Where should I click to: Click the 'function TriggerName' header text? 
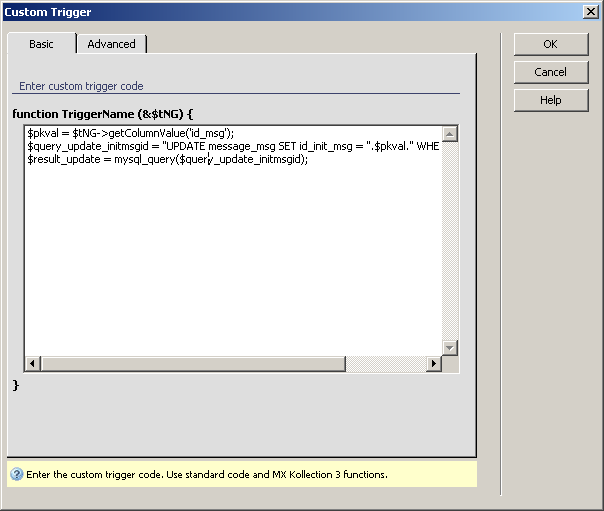tap(99, 114)
